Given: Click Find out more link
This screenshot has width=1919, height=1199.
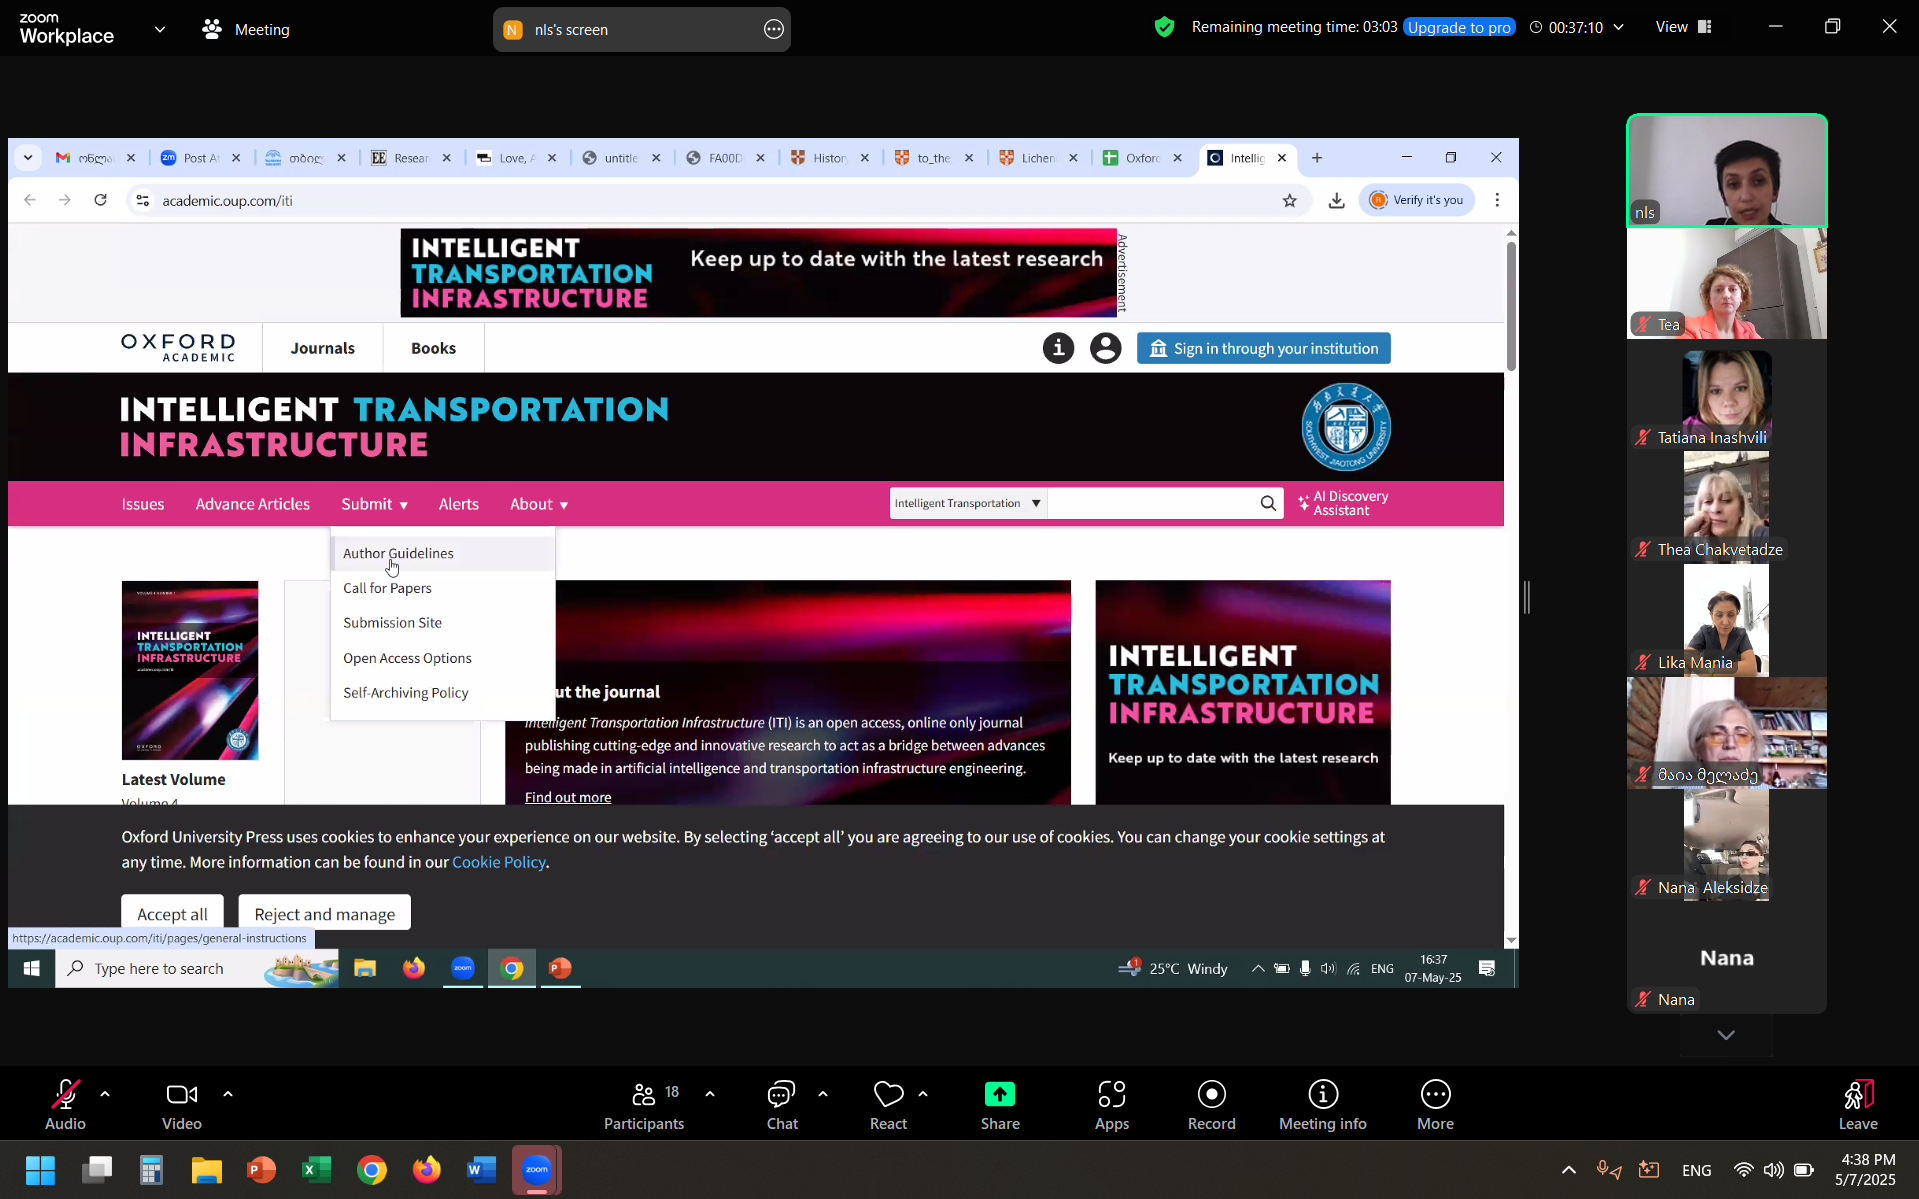Looking at the screenshot, I should click(567, 797).
